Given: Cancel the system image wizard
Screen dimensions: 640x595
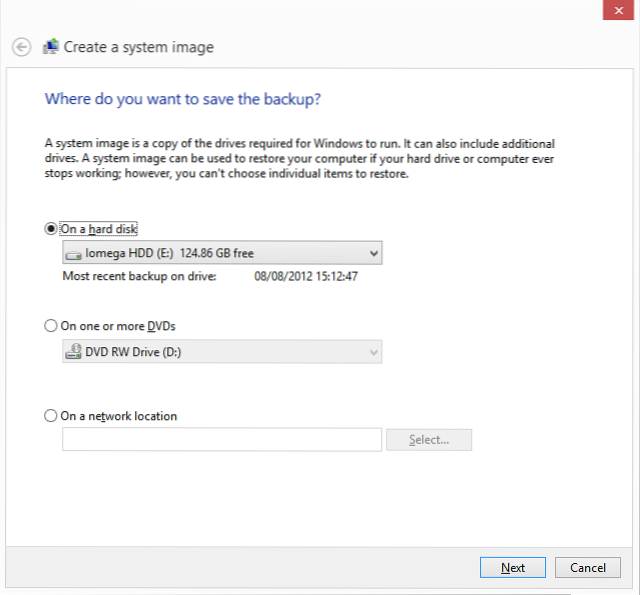Looking at the screenshot, I should [588, 568].
